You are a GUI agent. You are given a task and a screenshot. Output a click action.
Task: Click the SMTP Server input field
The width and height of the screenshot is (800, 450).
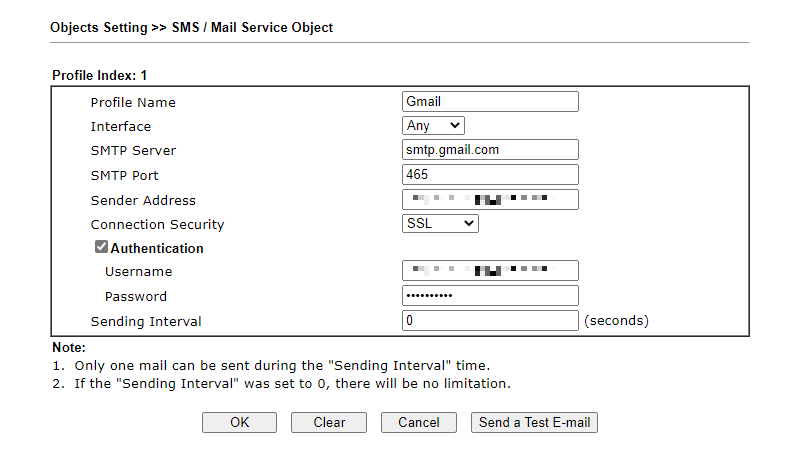point(490,149)
